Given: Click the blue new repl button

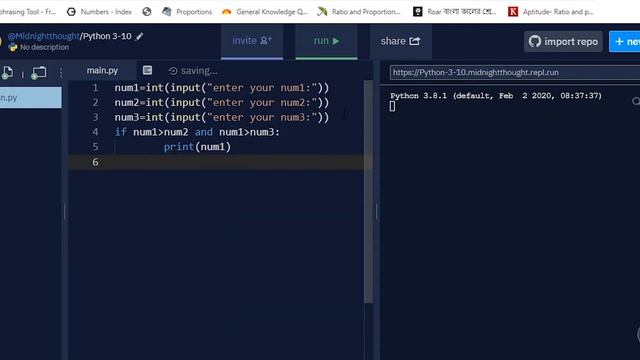Looking at the screenshot, I should (624, 41).
